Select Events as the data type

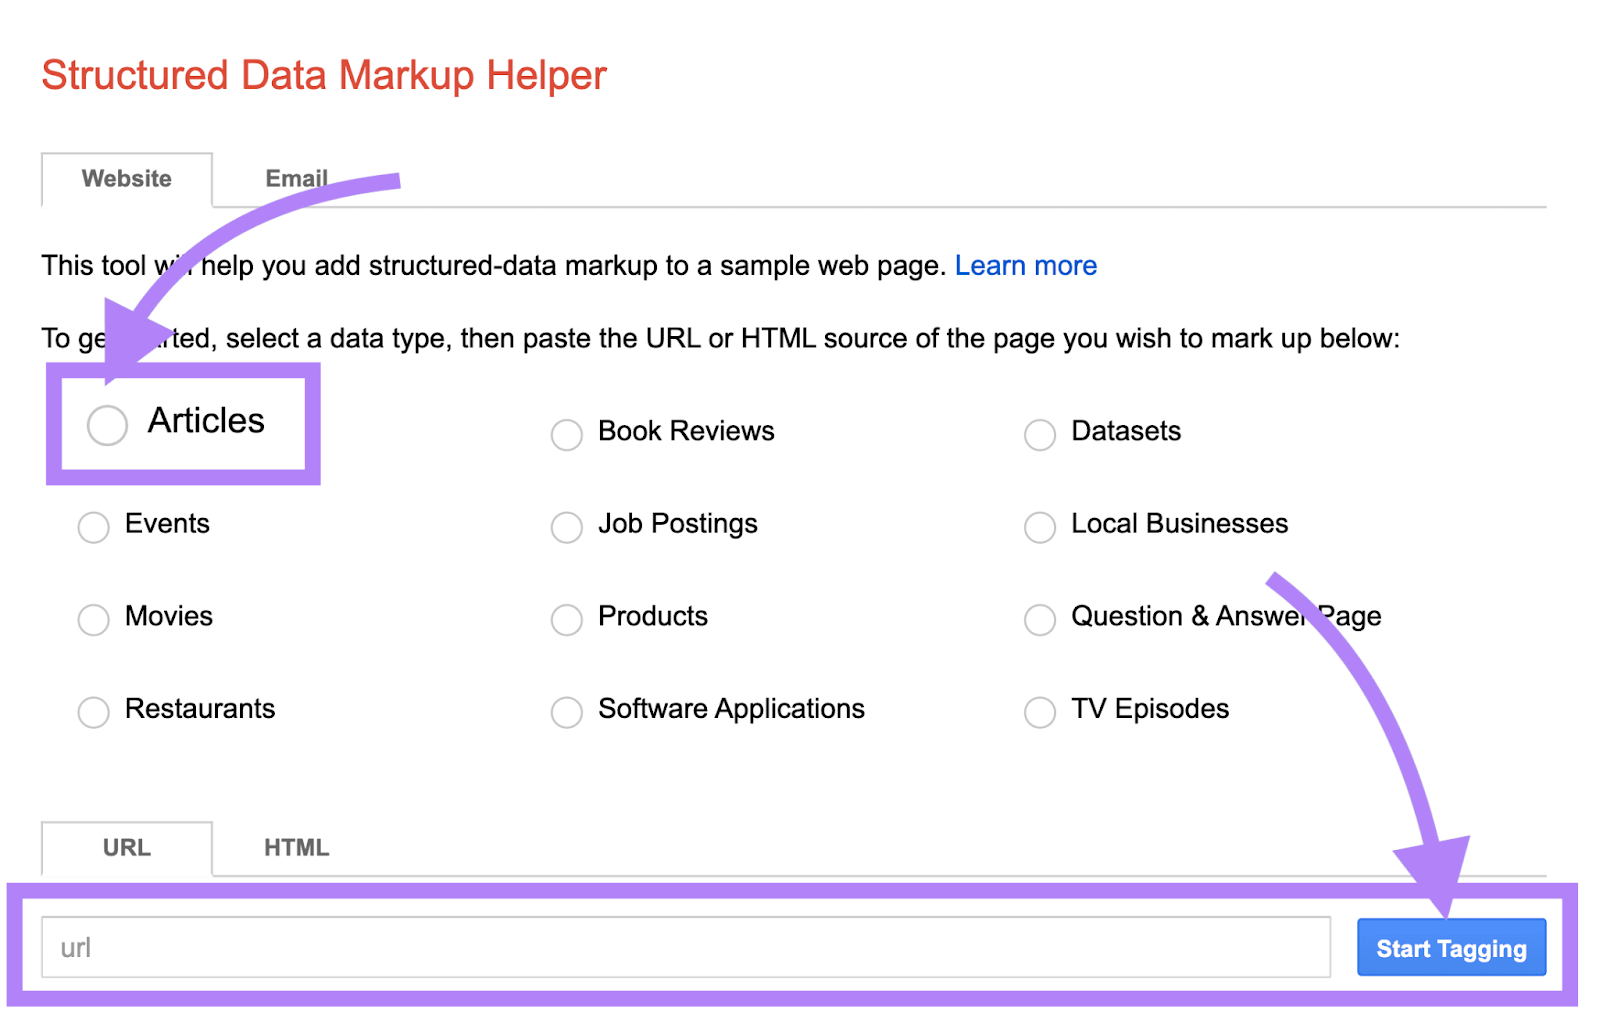[93, 527]
